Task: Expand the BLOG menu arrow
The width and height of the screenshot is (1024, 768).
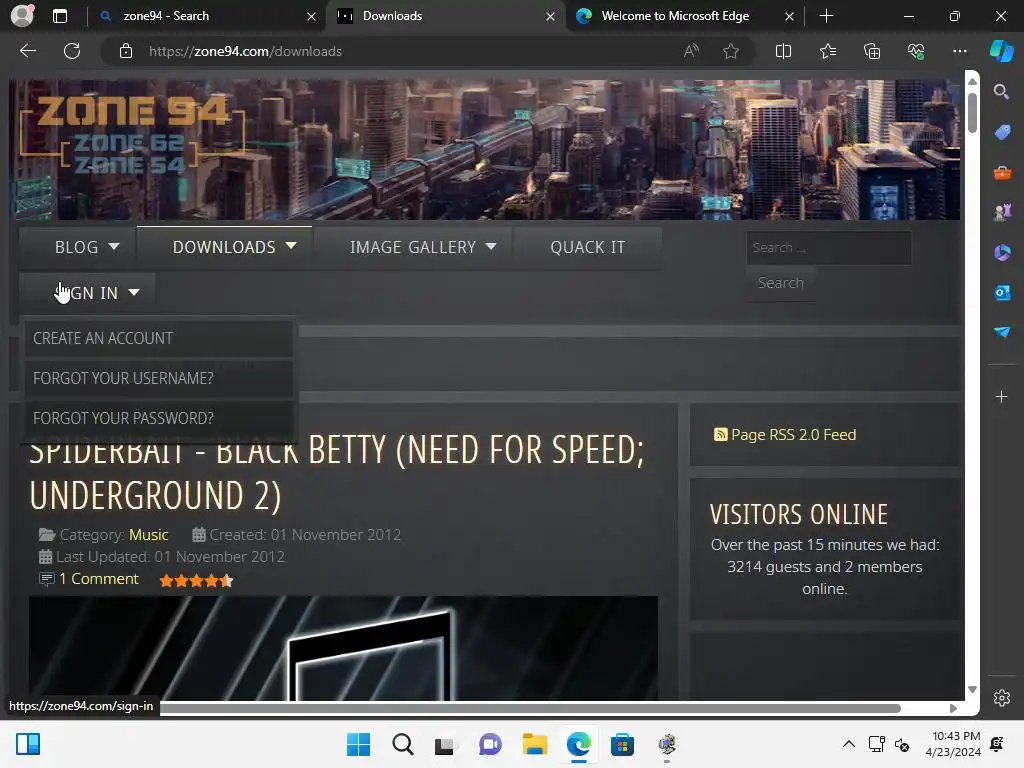Action: pos(114,246)
